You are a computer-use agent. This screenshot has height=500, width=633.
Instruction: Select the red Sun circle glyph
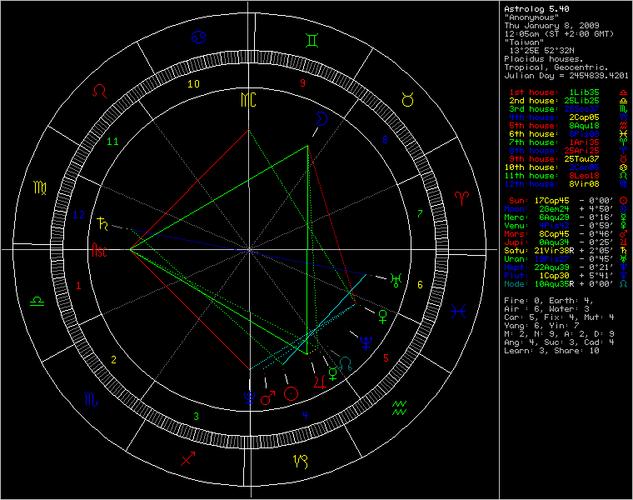291,393
